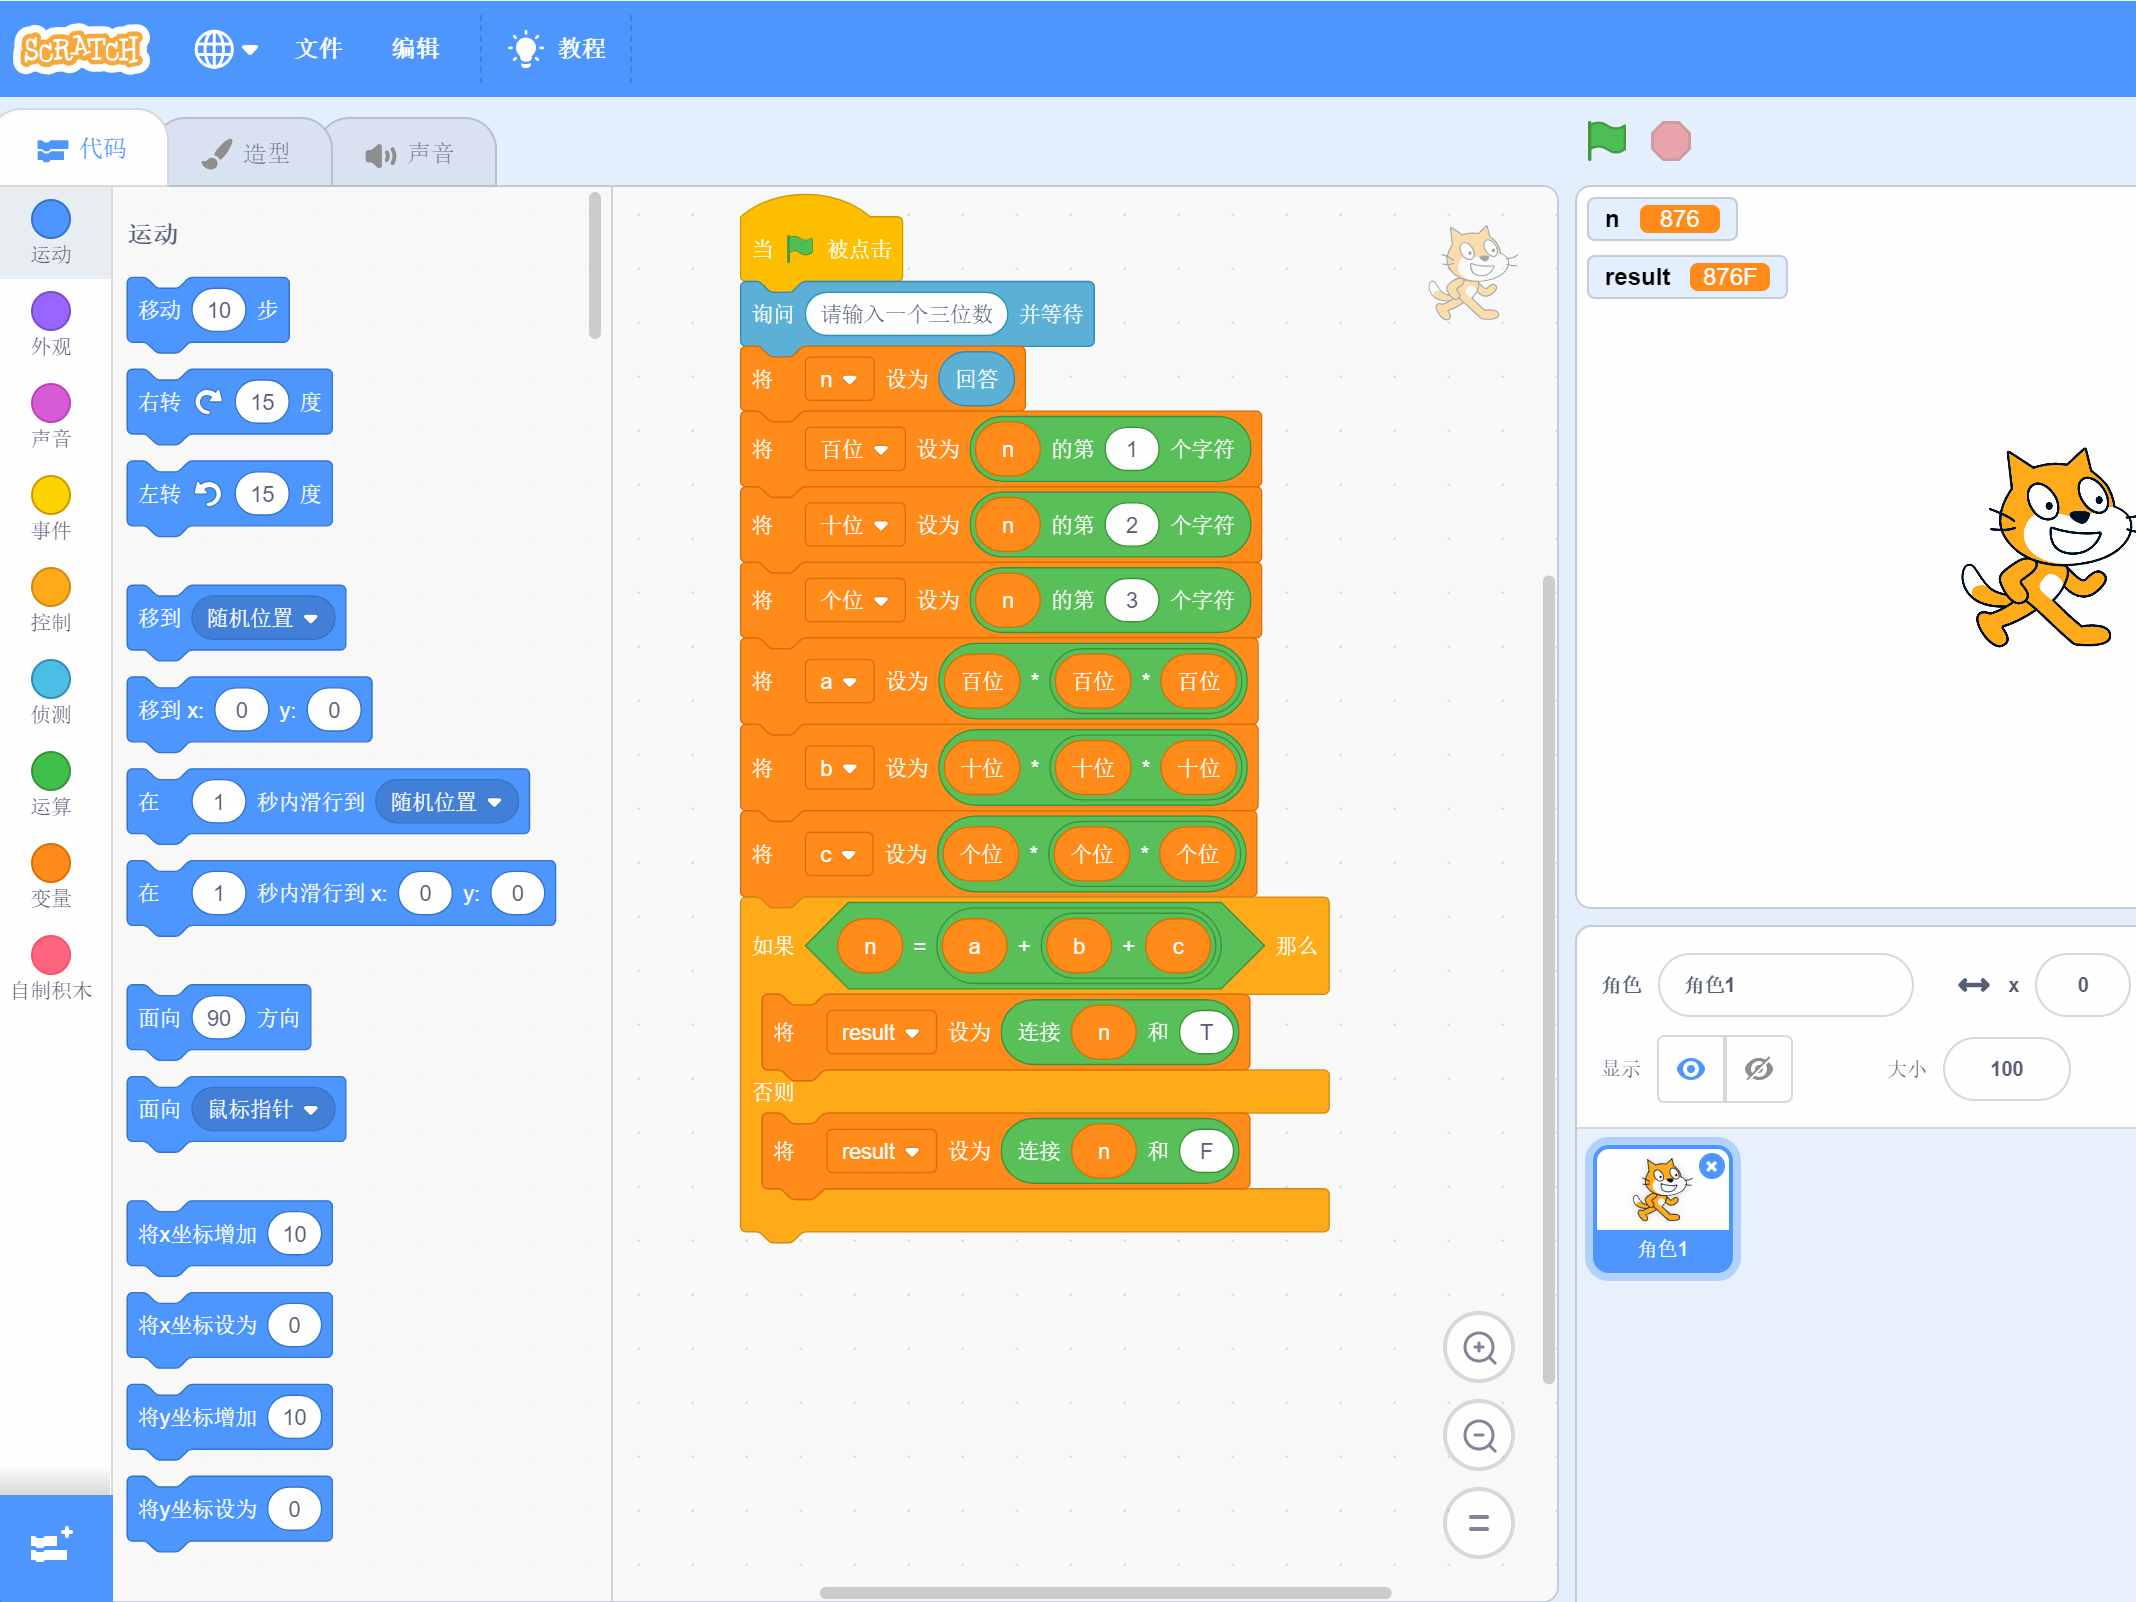Switch to the 造型 tab

(248, 153)
